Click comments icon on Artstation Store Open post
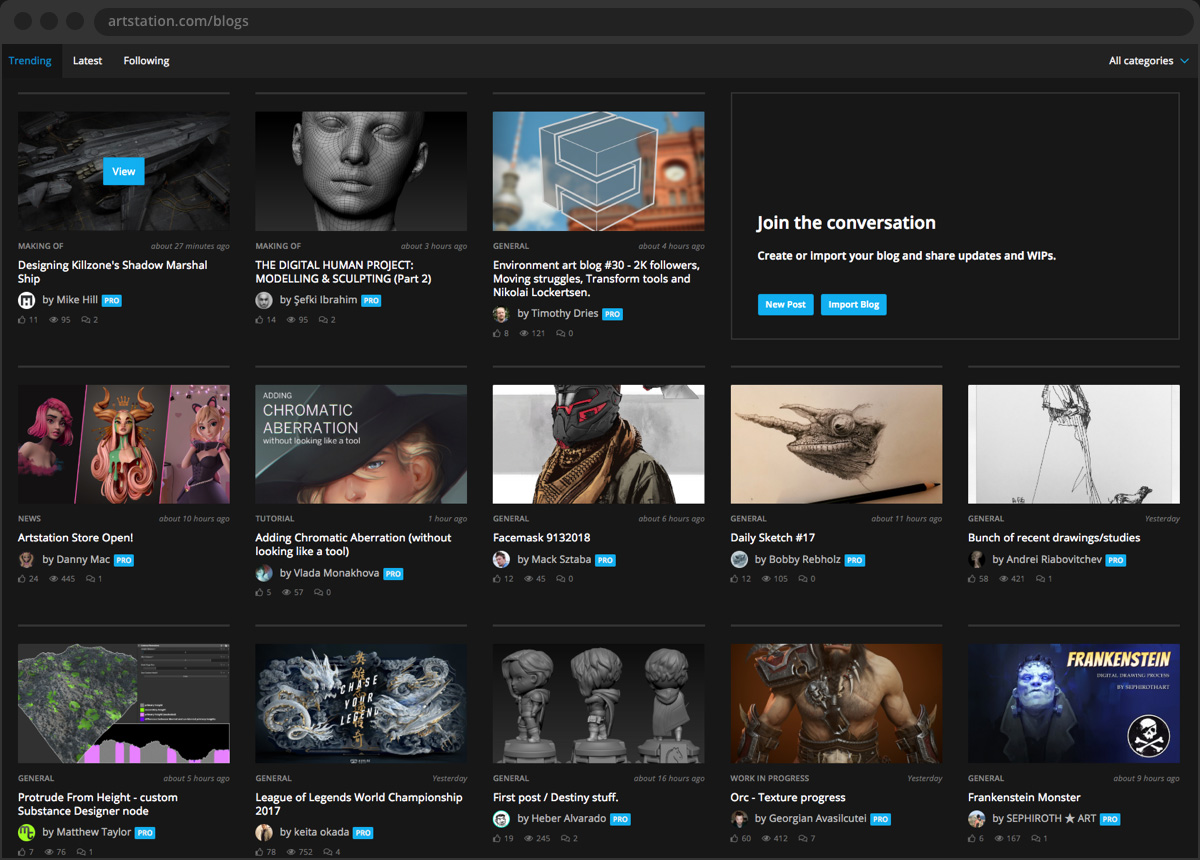 click(x=89, y=579)
